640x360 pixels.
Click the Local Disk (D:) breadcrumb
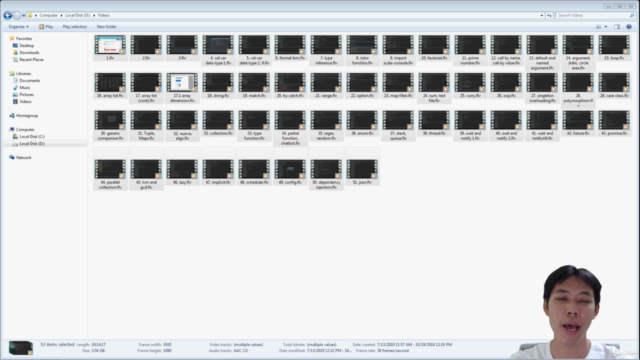click(78, 16)
